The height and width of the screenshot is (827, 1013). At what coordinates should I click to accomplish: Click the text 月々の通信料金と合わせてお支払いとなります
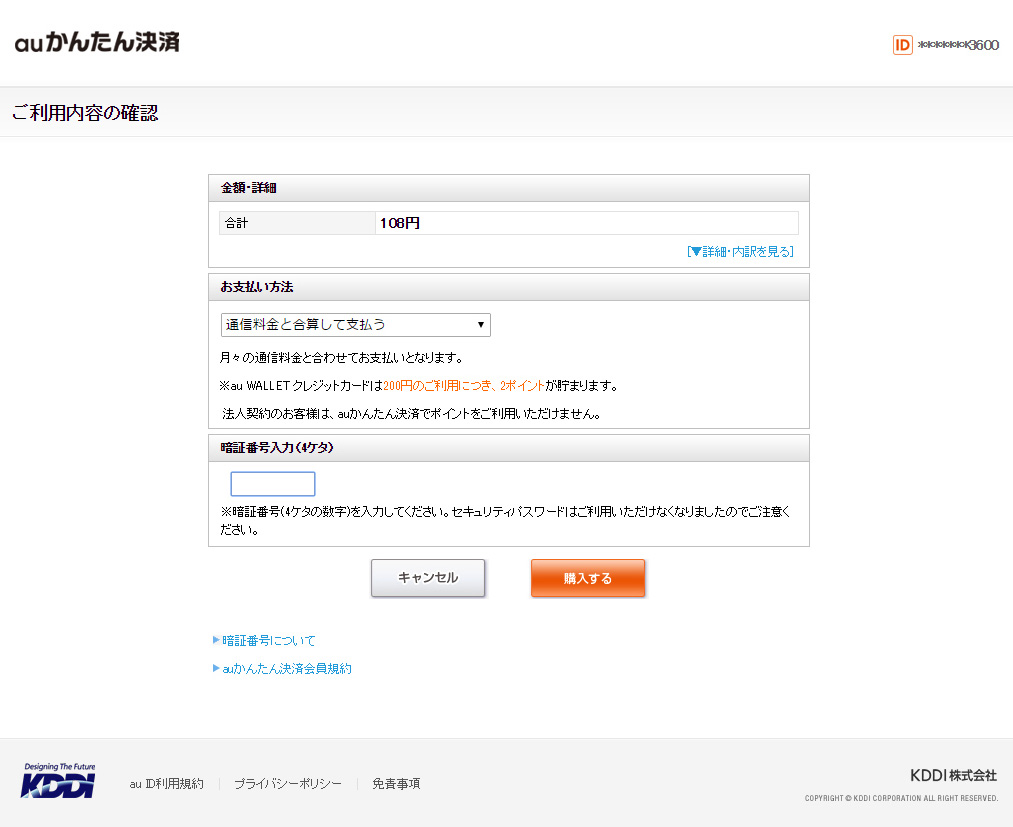point(341,357)
